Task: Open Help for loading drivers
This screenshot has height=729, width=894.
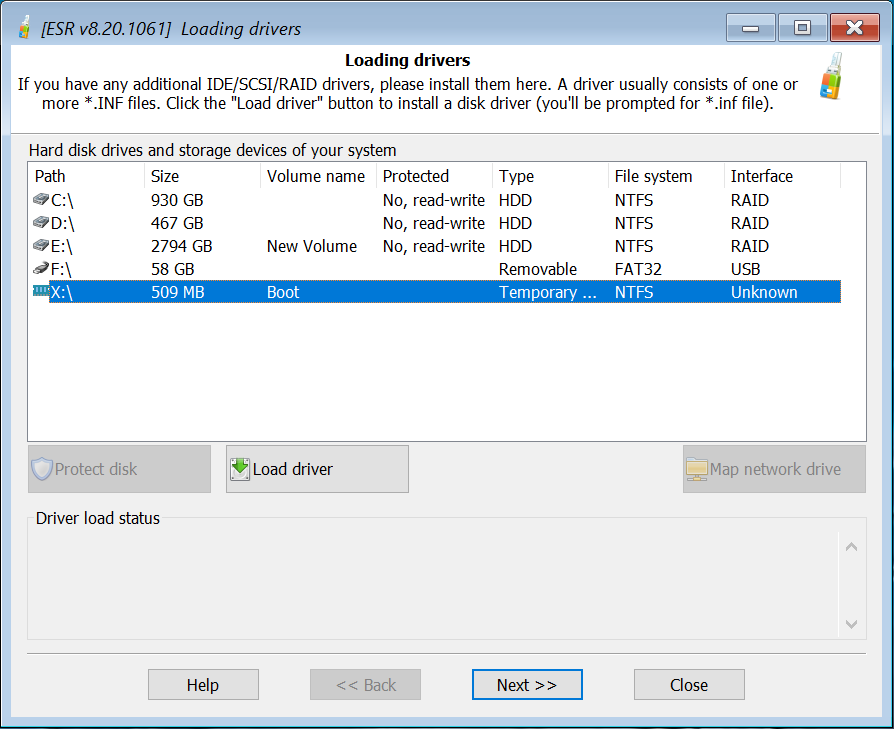Action: (203, 685)
